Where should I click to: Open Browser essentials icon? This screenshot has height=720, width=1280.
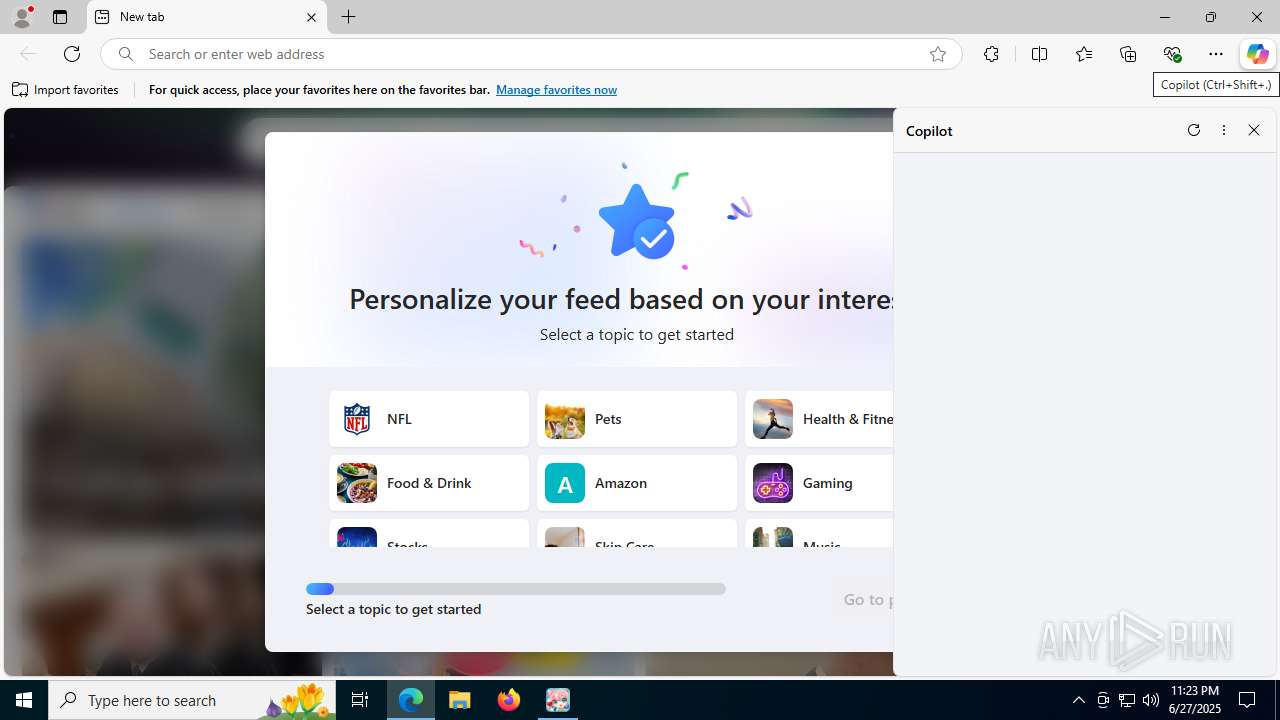pos(1172,54)
